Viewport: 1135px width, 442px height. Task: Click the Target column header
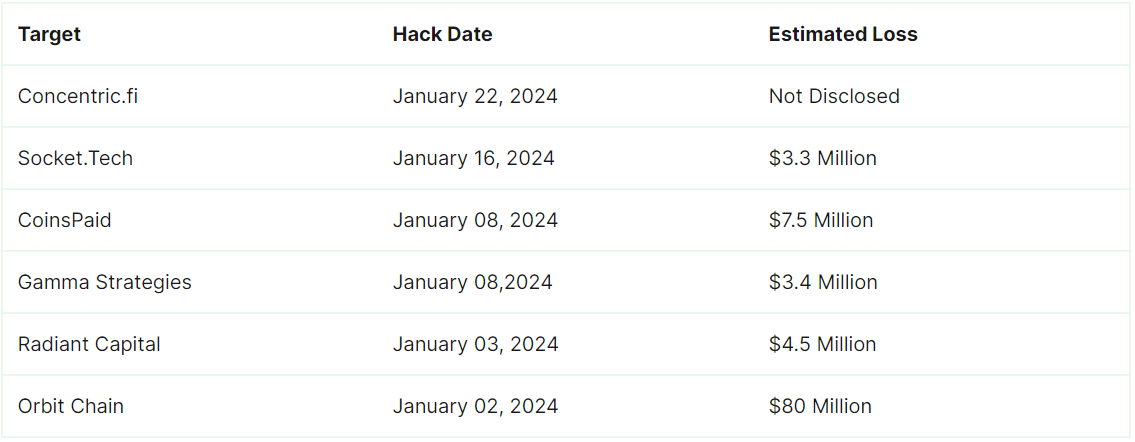point(49,34)
